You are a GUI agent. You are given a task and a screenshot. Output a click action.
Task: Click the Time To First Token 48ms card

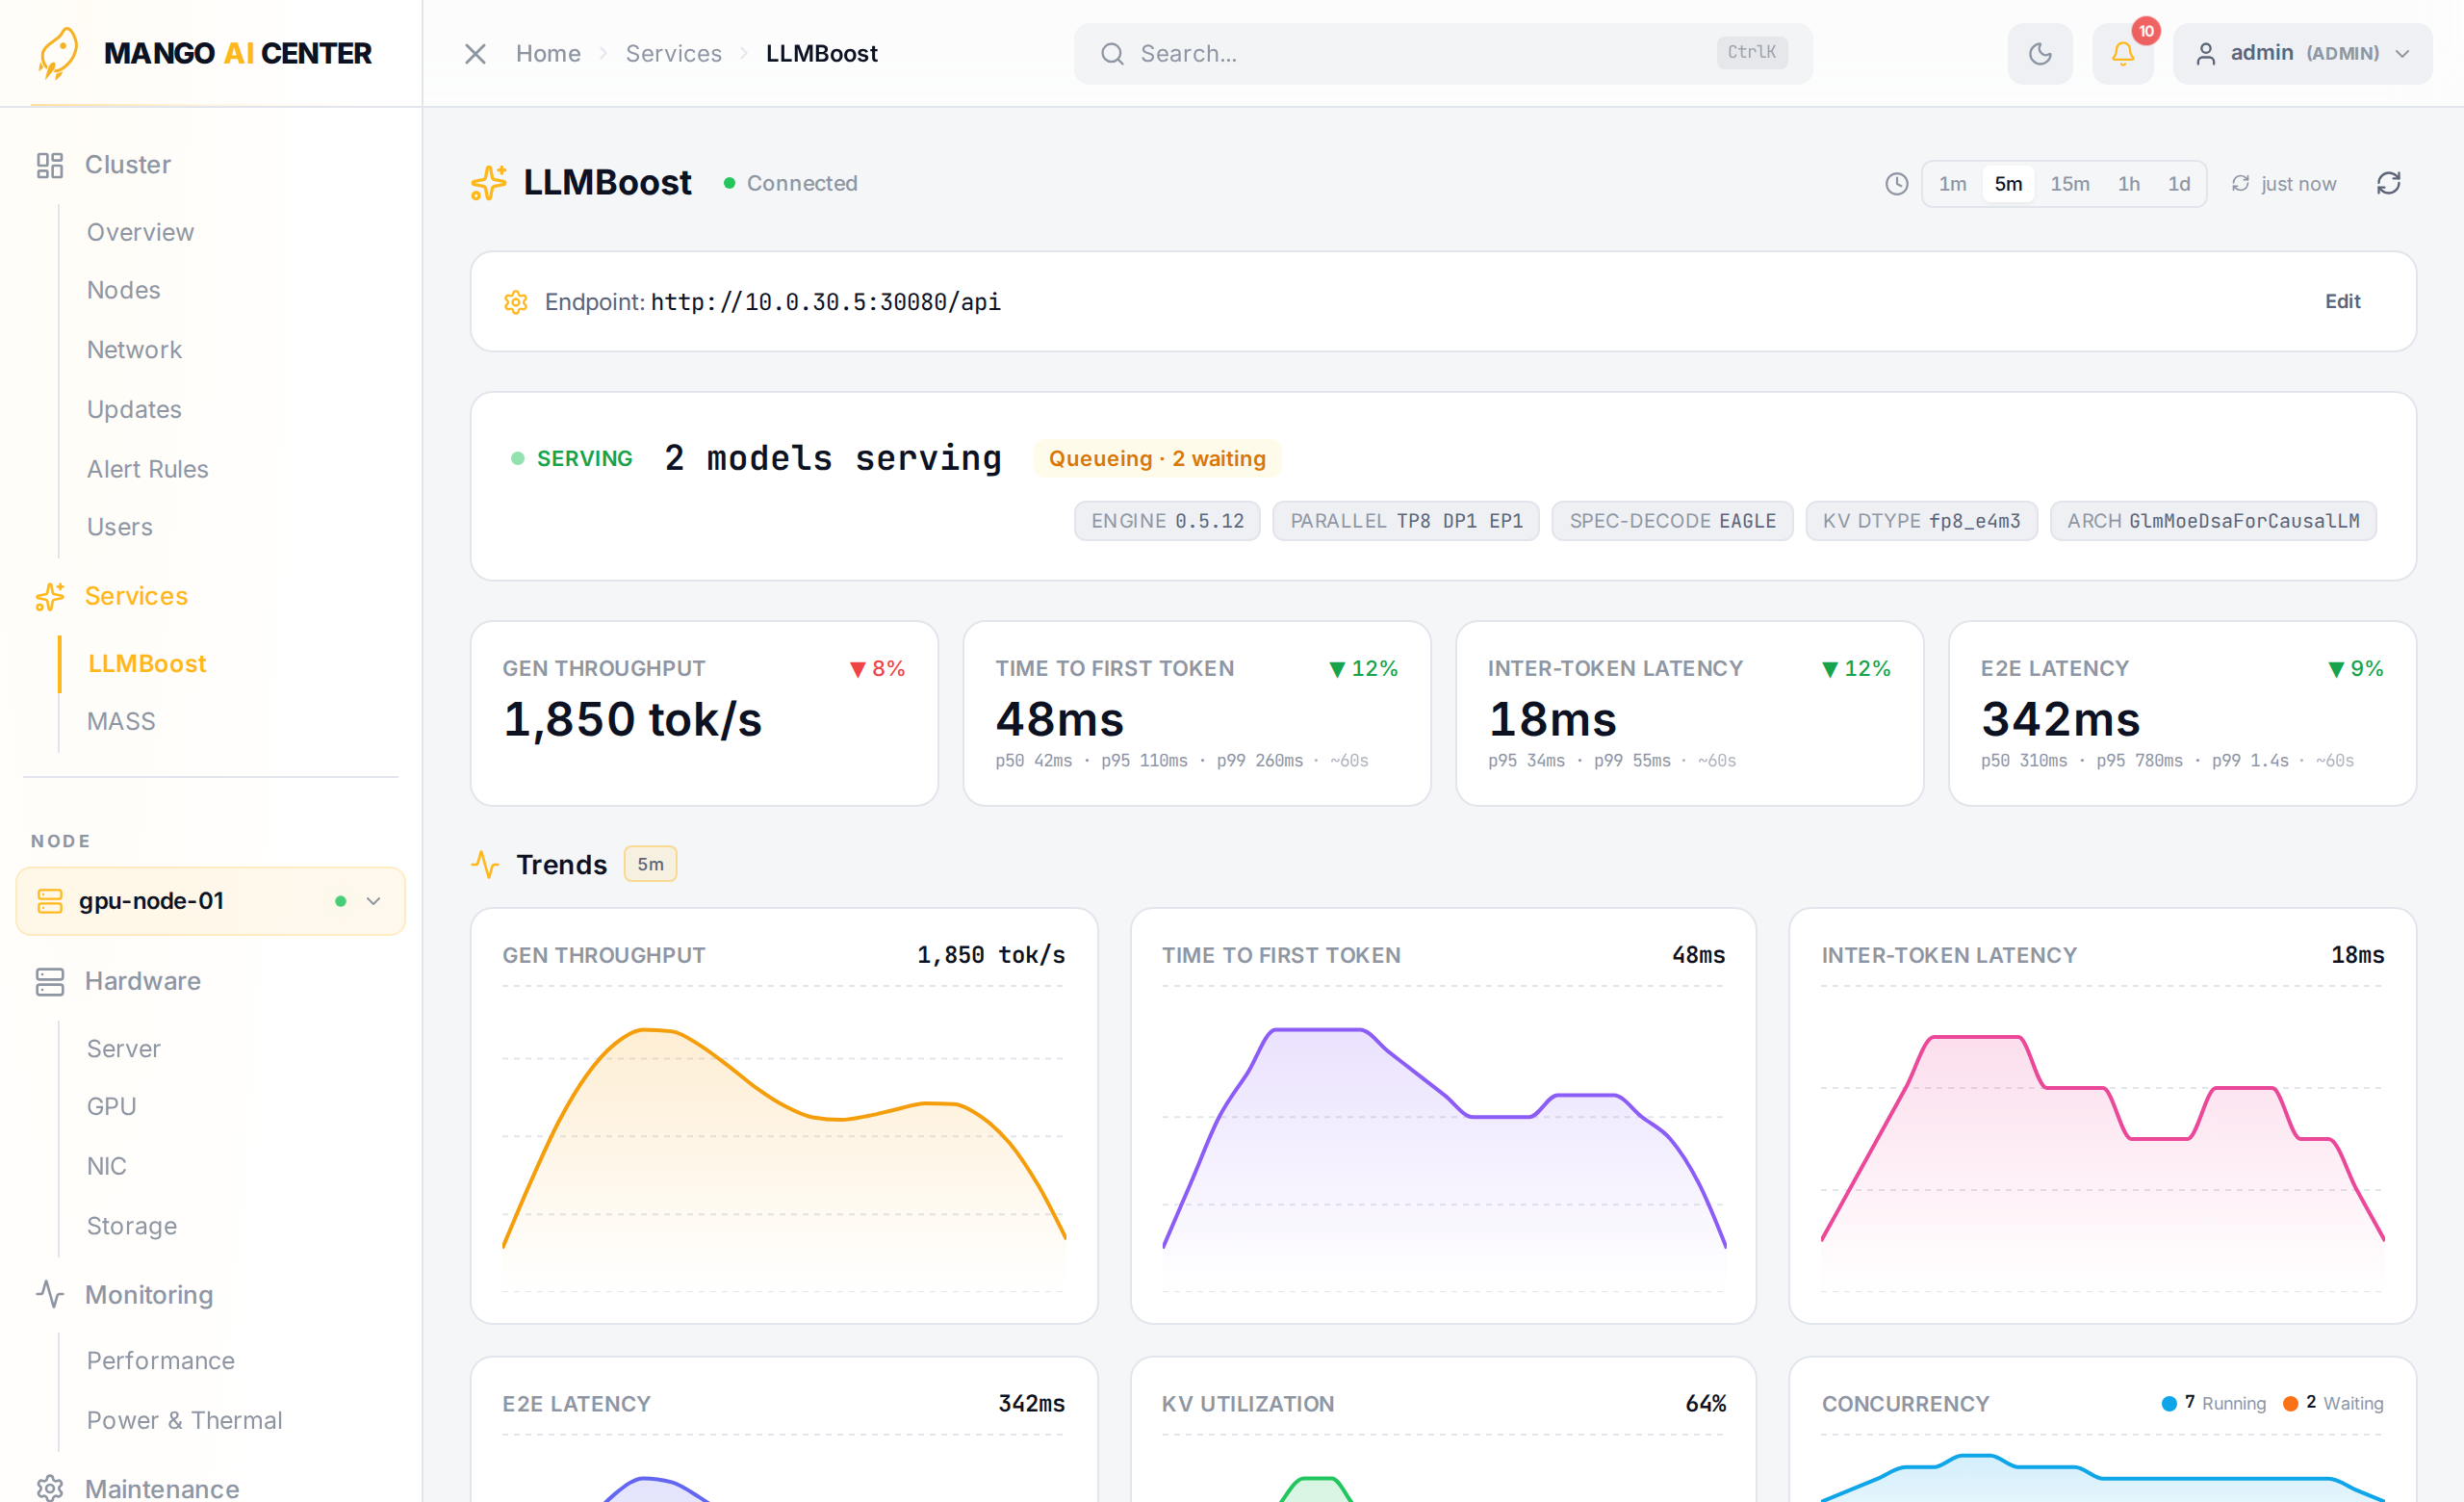(1196, 713)
